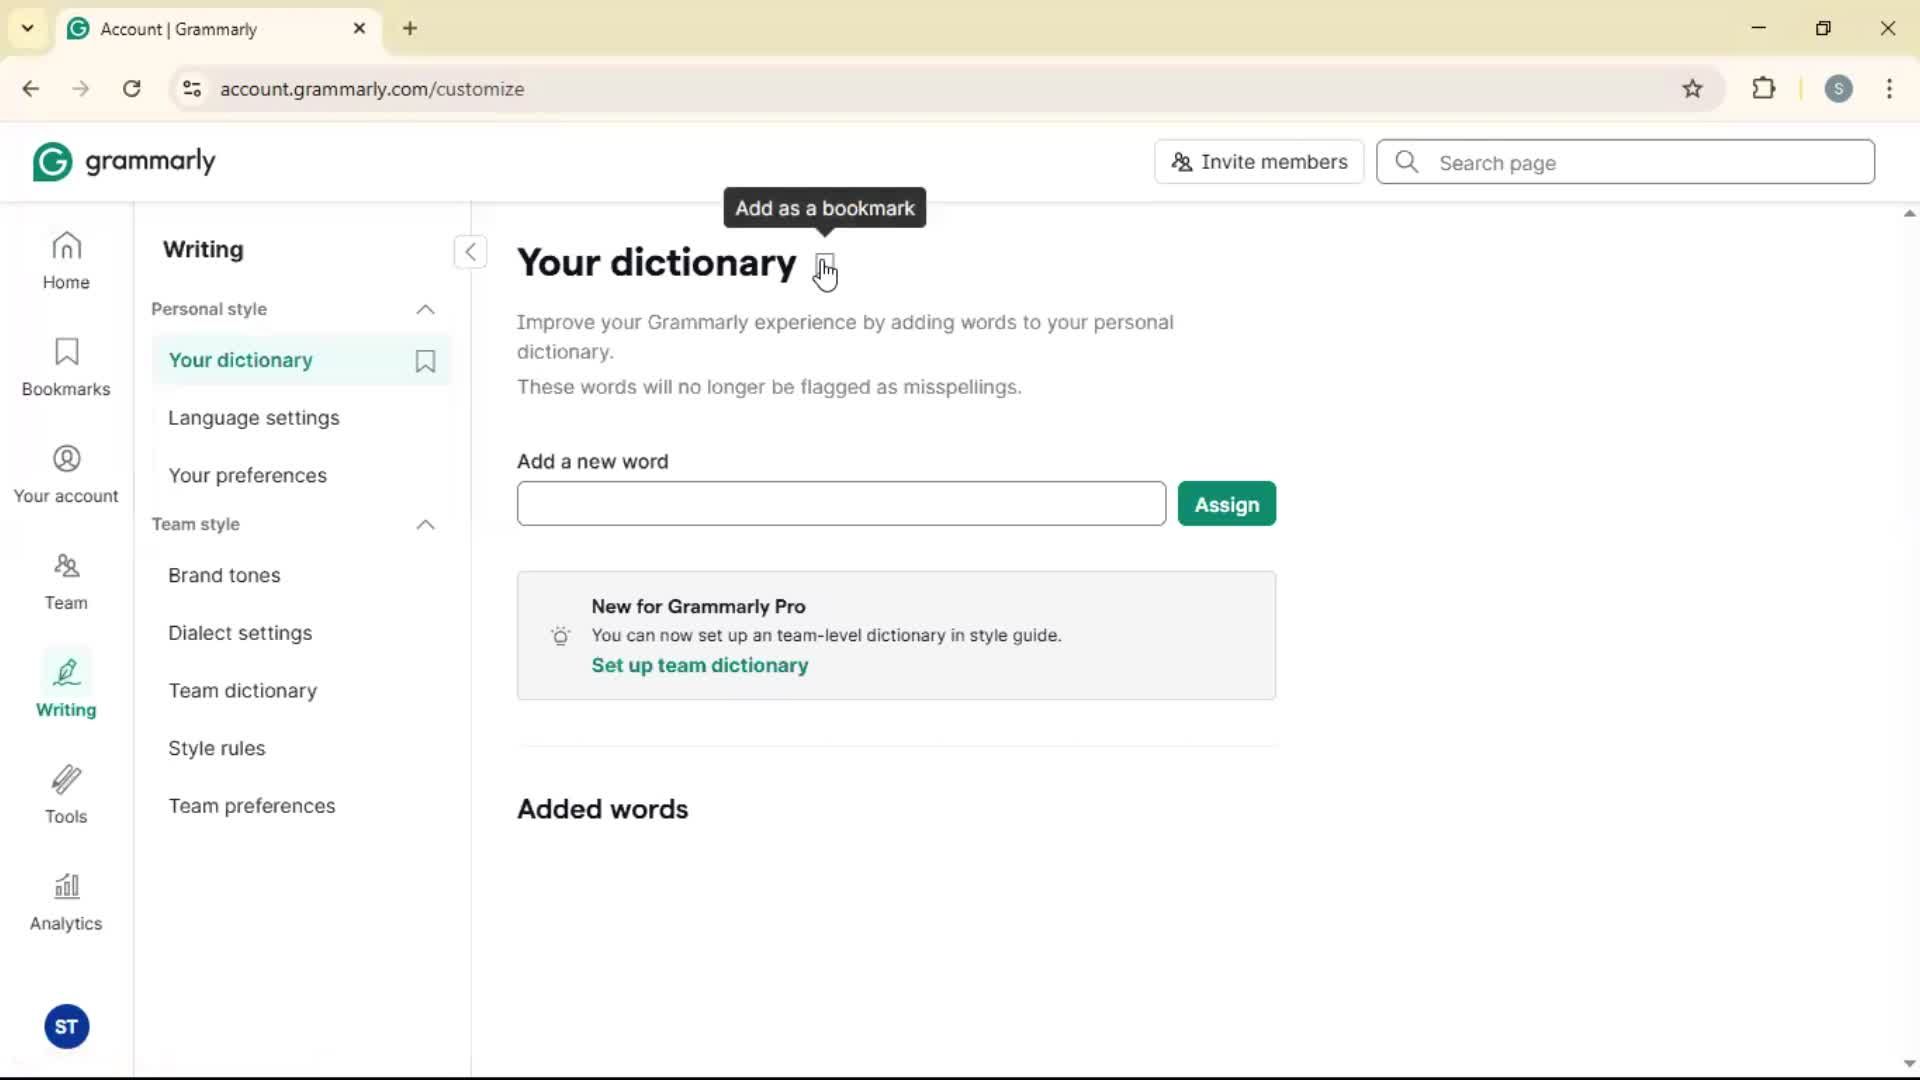Select Brand tones menu item

[x=224, y=576]
